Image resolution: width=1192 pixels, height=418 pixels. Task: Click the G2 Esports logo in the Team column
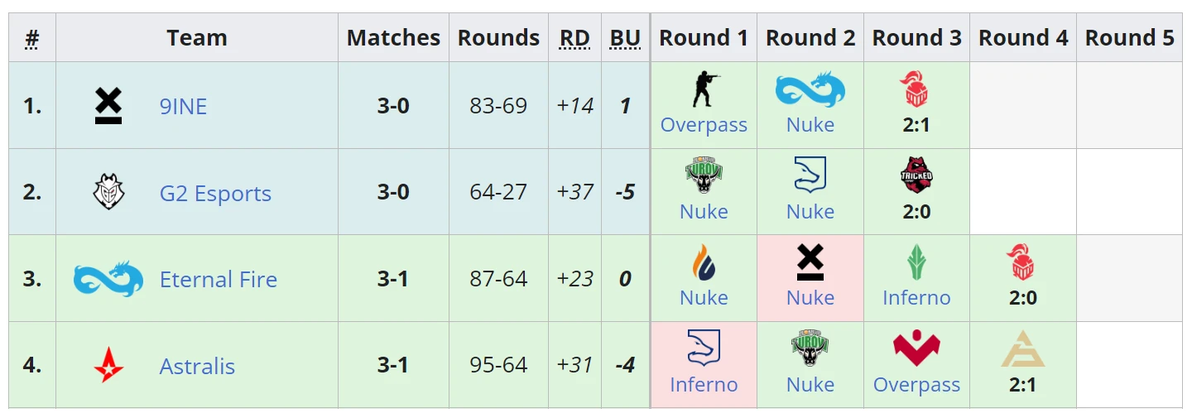click(x=108, y=192)
